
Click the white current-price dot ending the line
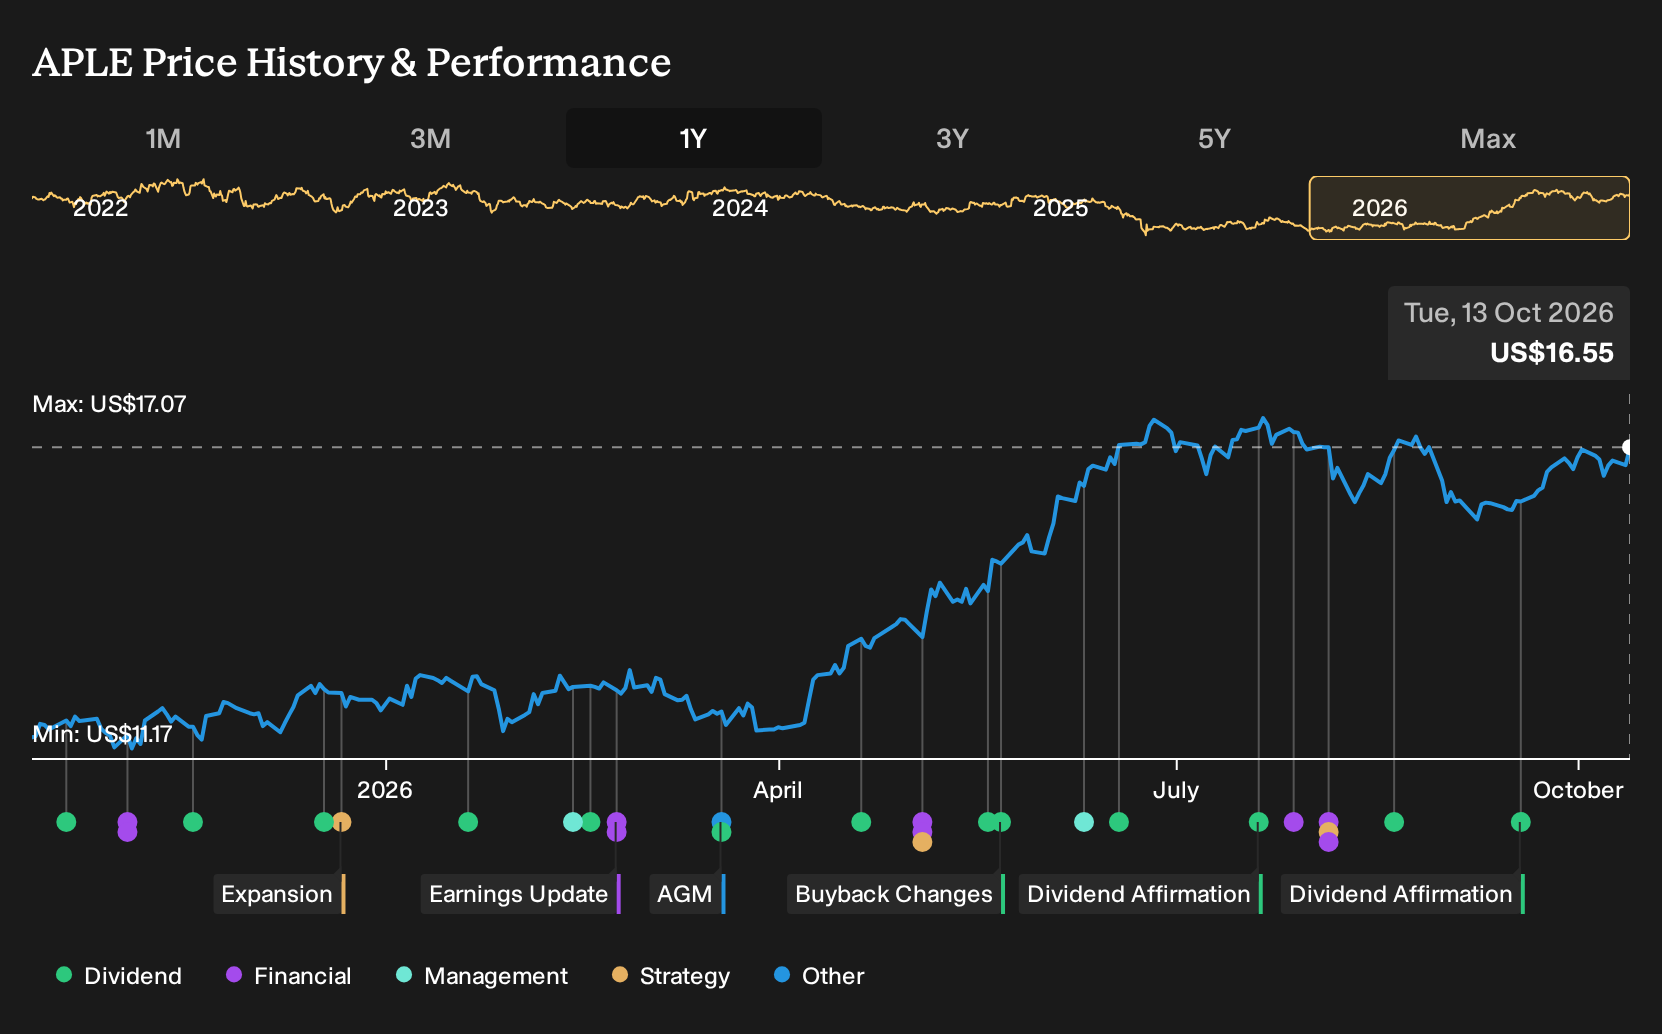point(1628,447)
